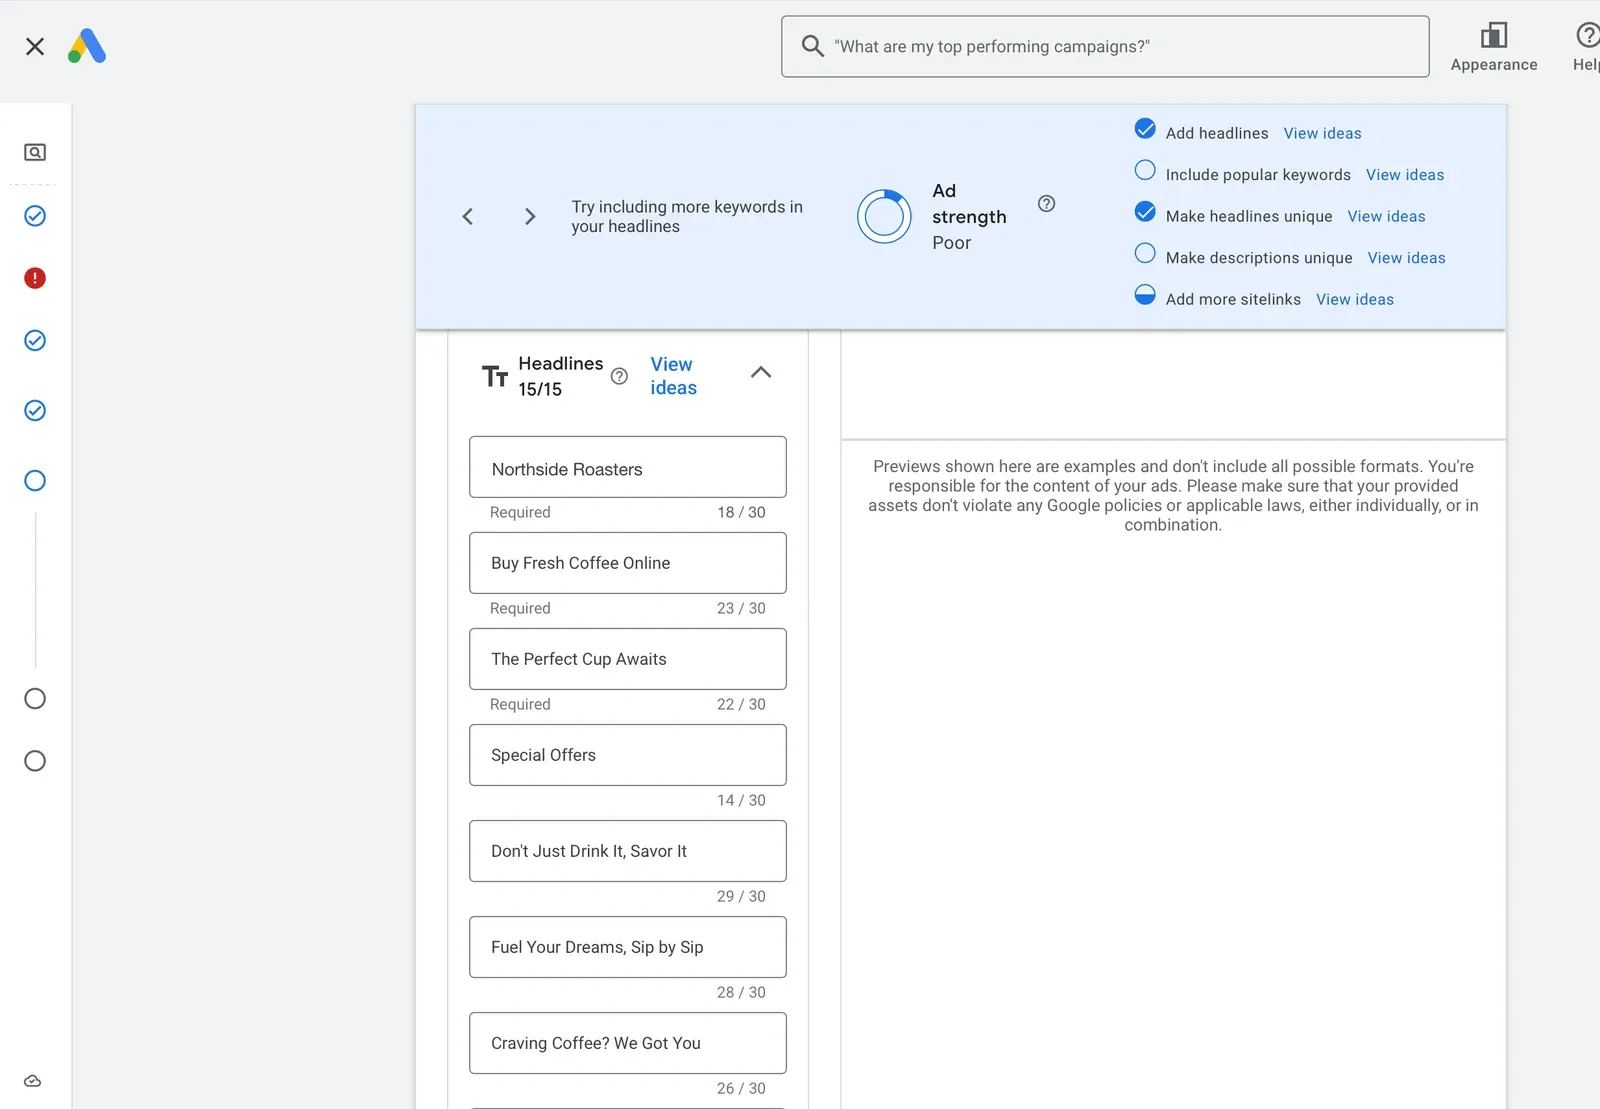Screen dimensions: 1600x1109
Task: Open the campaign overview search icon in sidebar
Action: [x=35, y=152]
